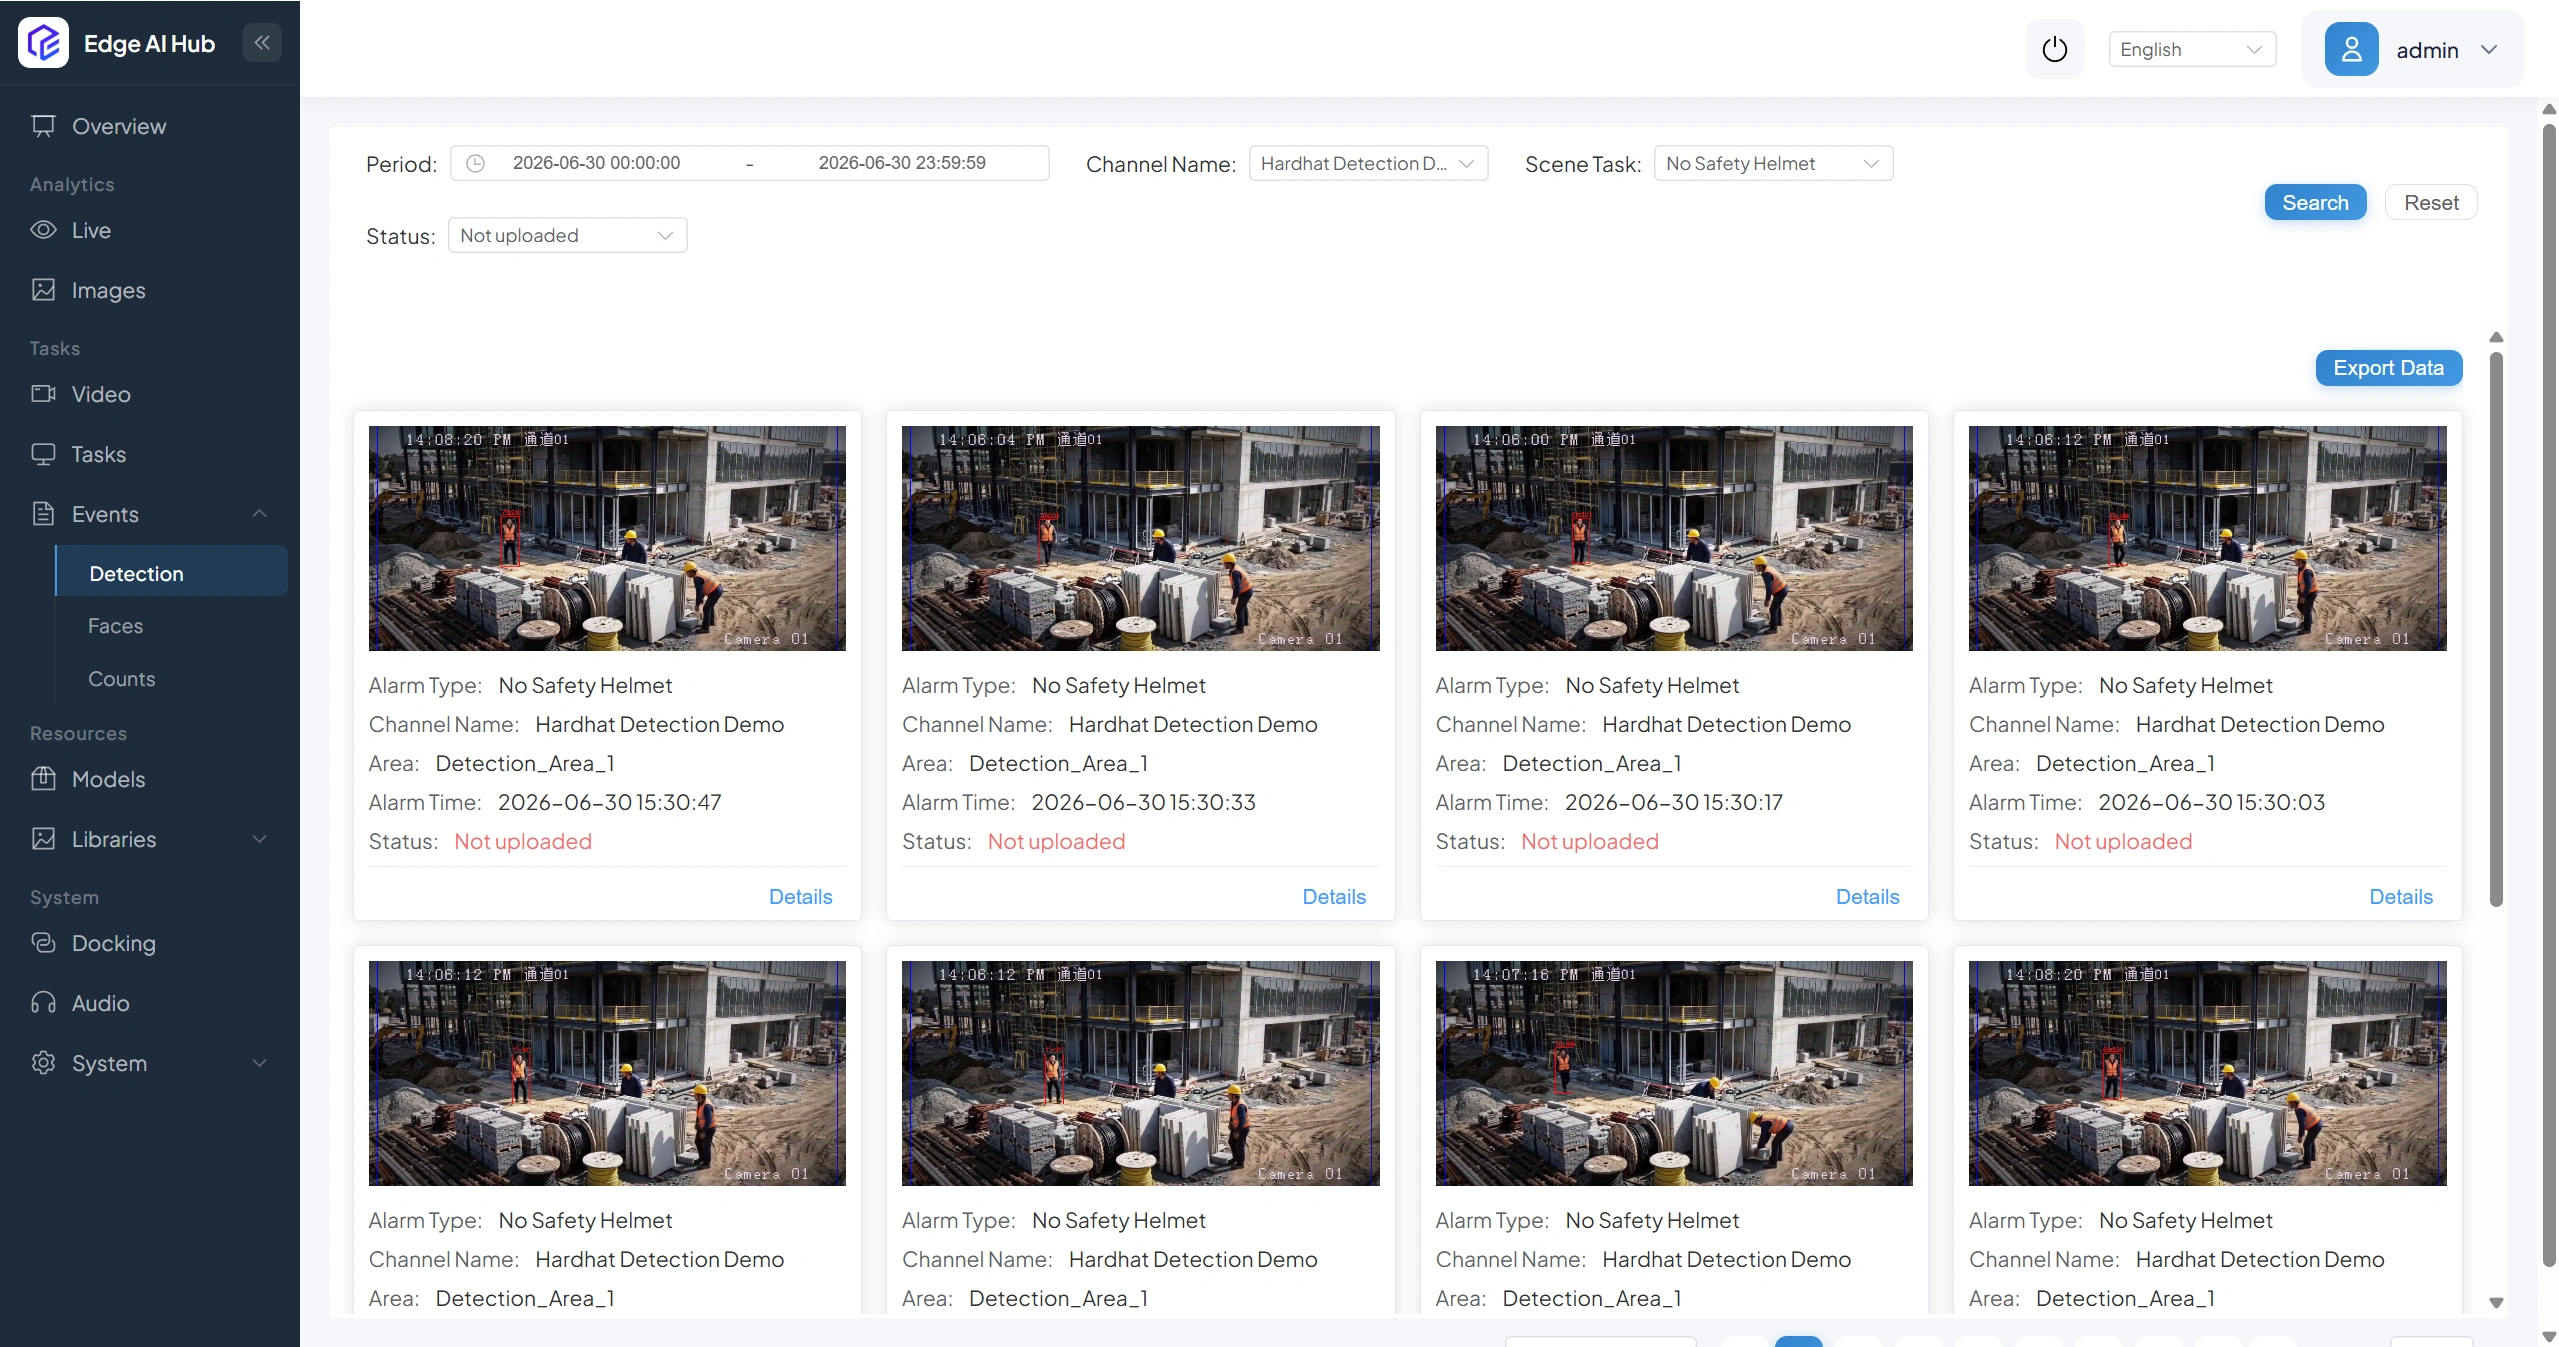Image resolution: width=2559 pixels, height=1347 pixels.
Task: Expand the System submenu chevron
Action: (260, 1063)
